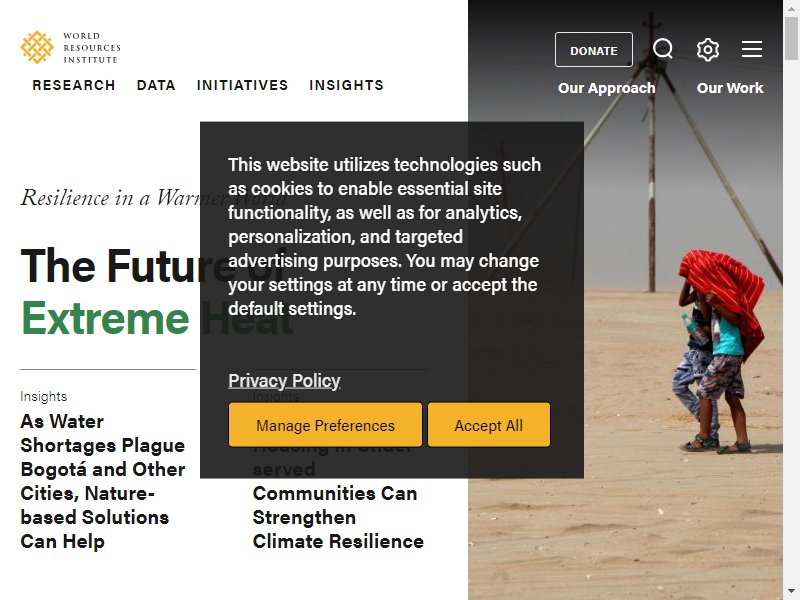Click Manage Preferences in cookie banner

click(x=326, y=425)
